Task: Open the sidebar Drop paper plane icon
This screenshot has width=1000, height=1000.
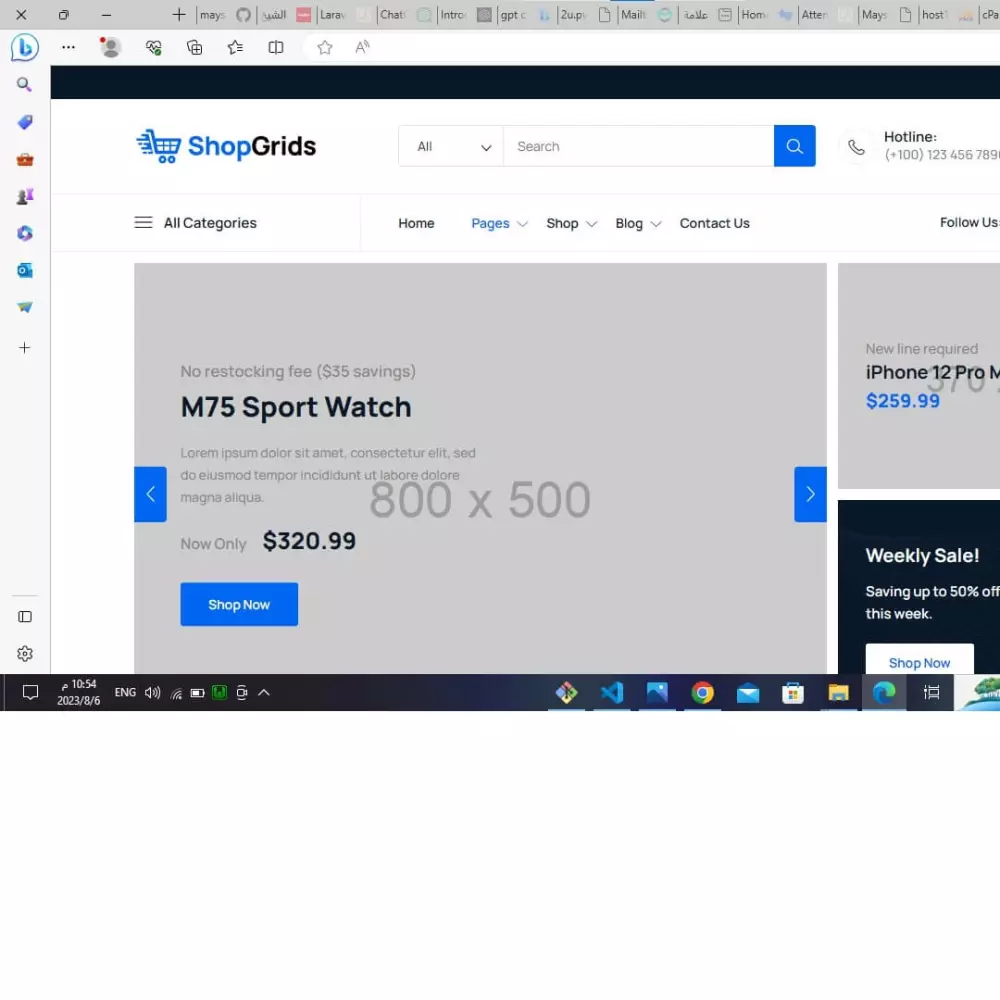Action: point(24,307)
